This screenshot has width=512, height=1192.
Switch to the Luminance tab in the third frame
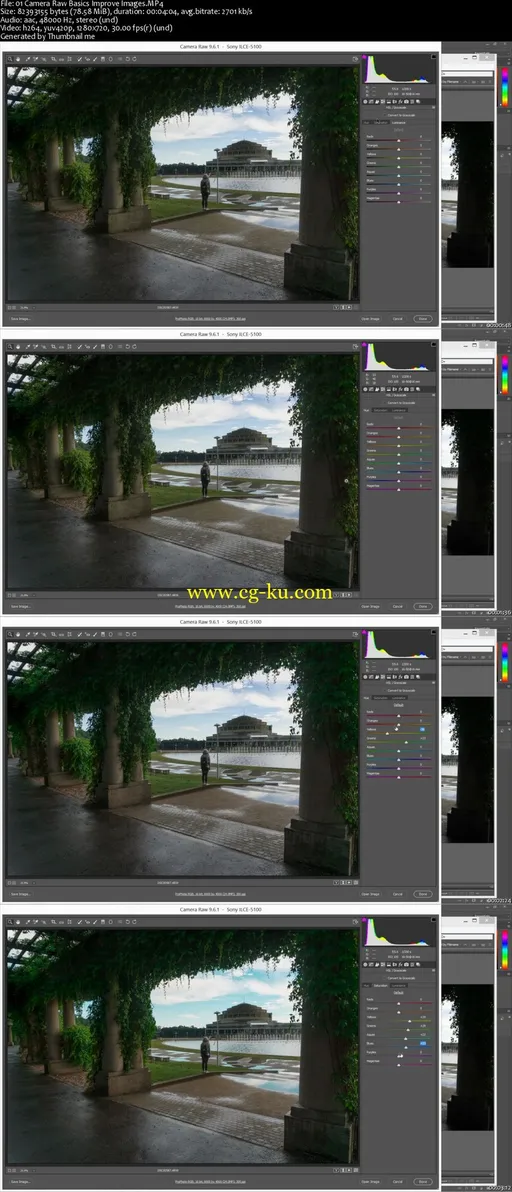pos(399,698)
